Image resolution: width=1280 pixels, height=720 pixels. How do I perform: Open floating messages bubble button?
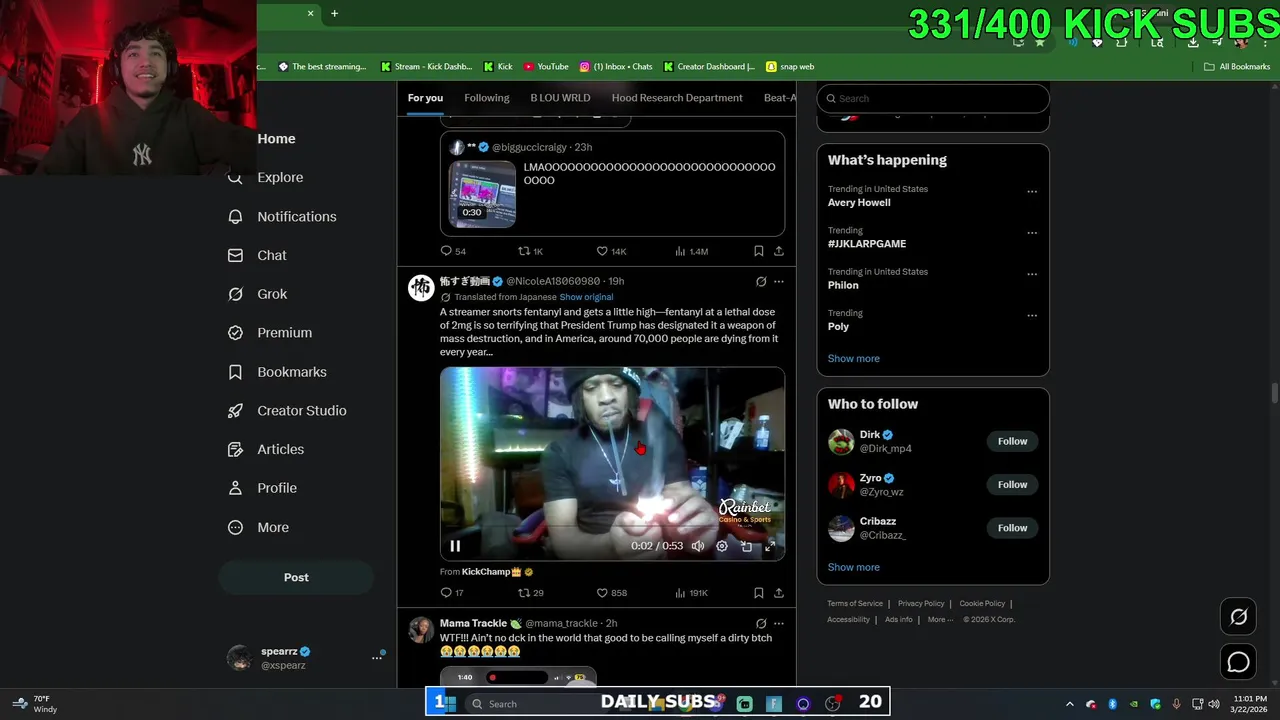click(x=1238, y=662)
